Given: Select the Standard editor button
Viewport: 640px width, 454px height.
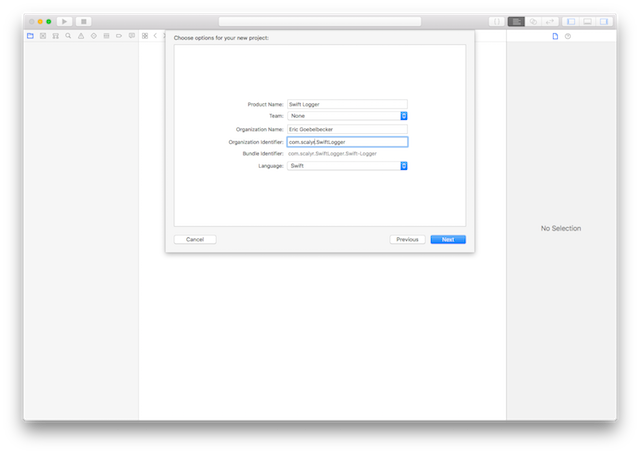Looking at the screenshot, I should click(516, 21).
